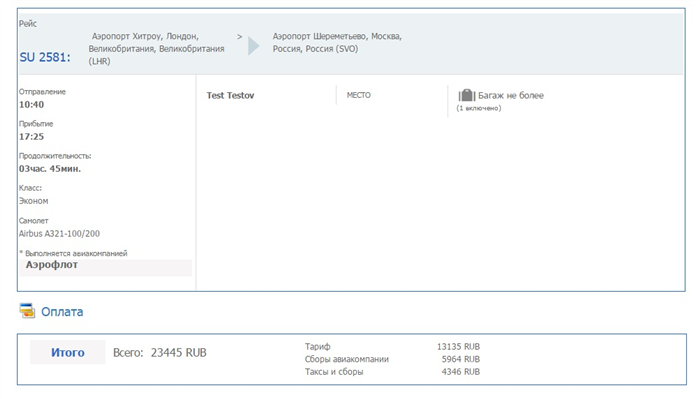This screenshot has width=700, height=399.
Task: Click the Отправление label
Action: pyautogui.click(x=42, y=91)
